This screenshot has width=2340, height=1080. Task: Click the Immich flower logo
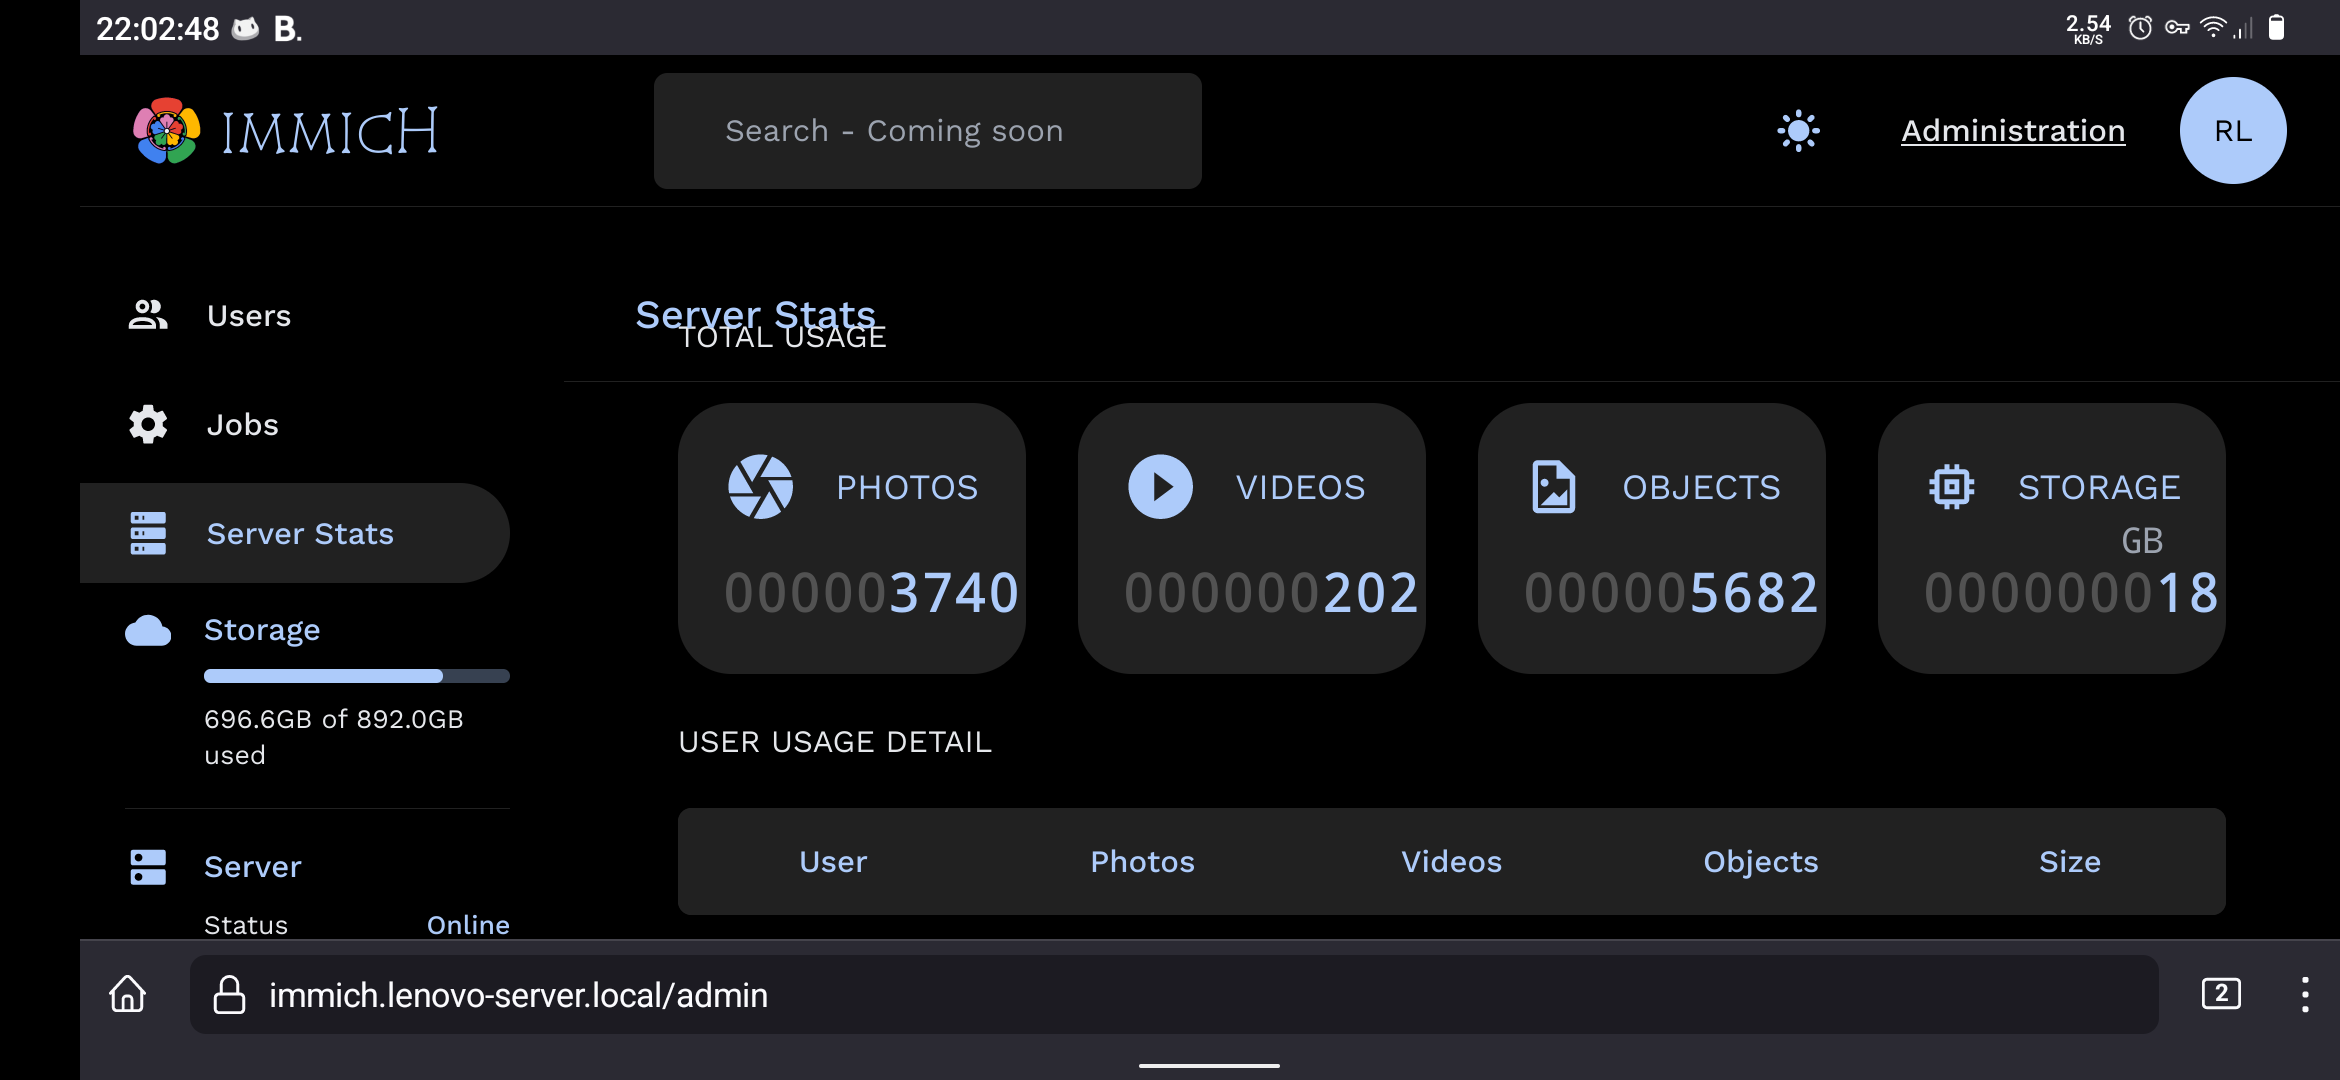[x=167, y=131]
